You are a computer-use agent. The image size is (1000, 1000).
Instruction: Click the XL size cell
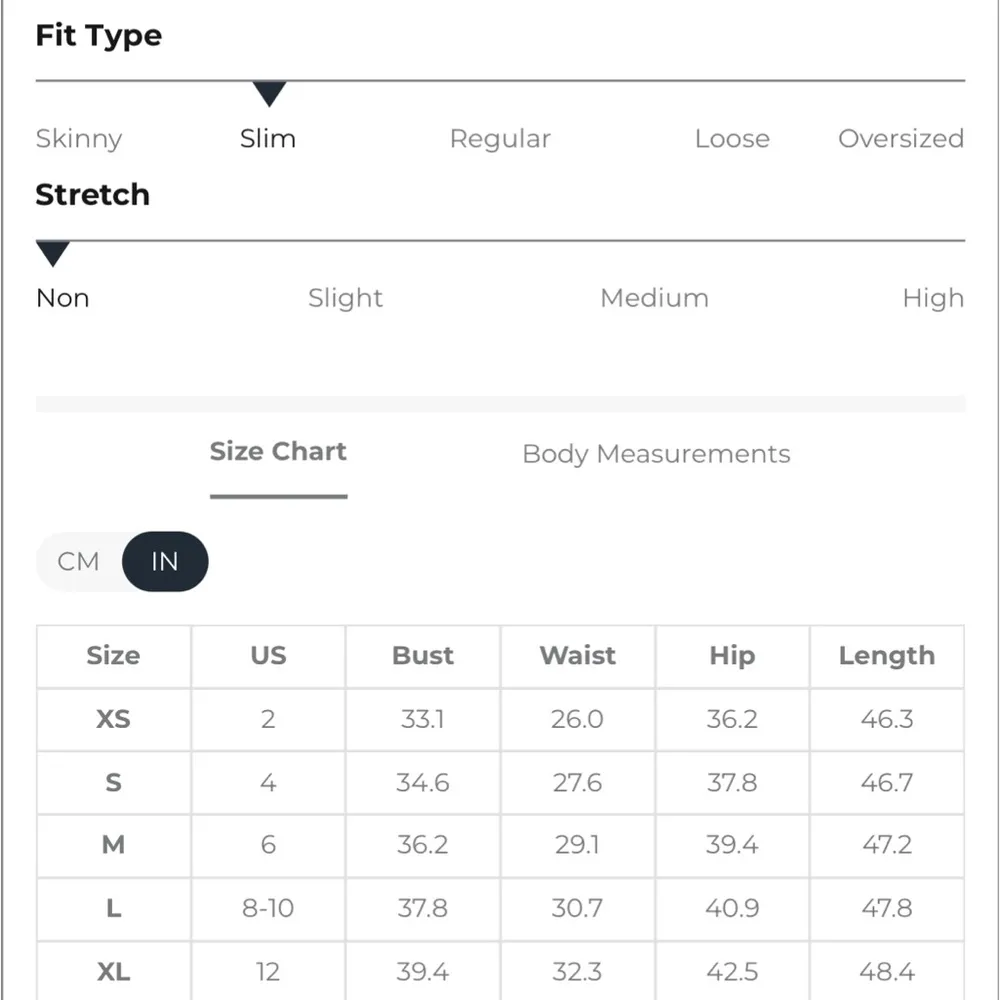pos(113,971)
